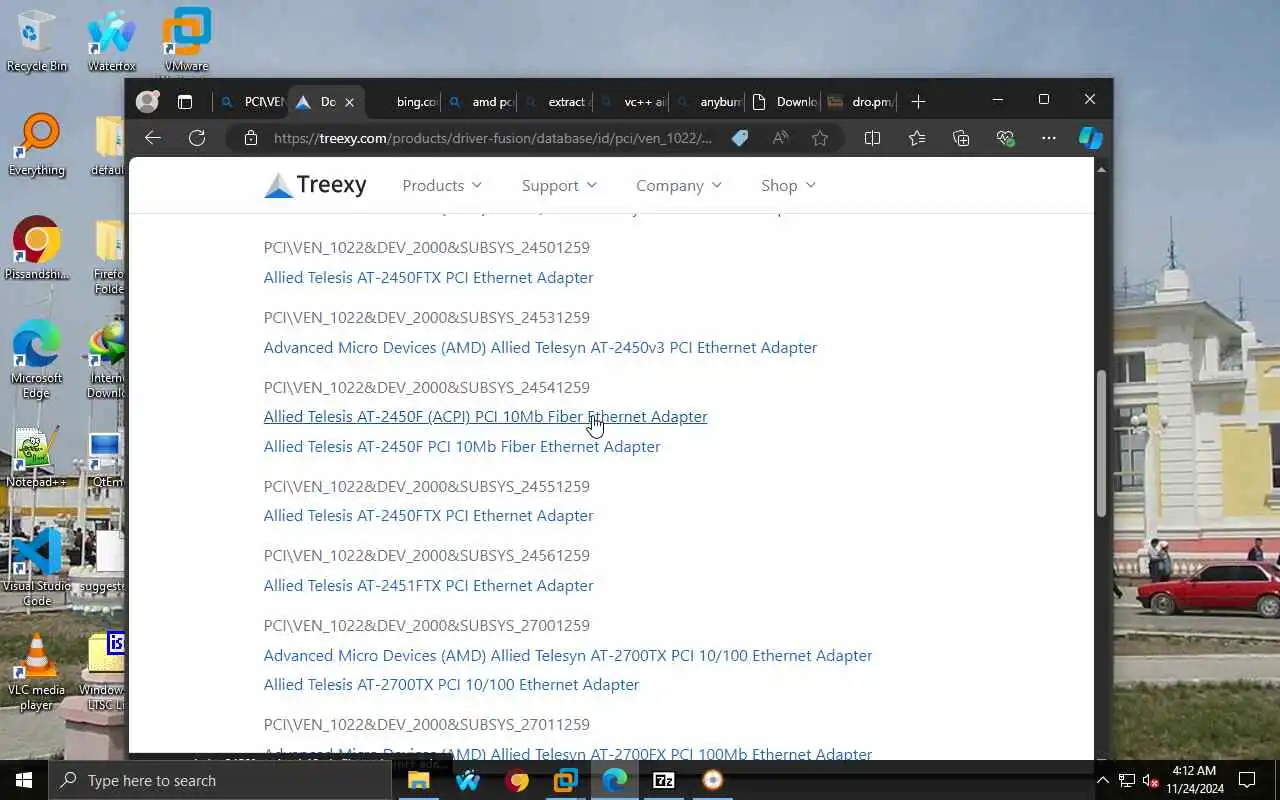Open the Windows Start menu
This screenshot has height=800, width=1280.
pos(24,780)
